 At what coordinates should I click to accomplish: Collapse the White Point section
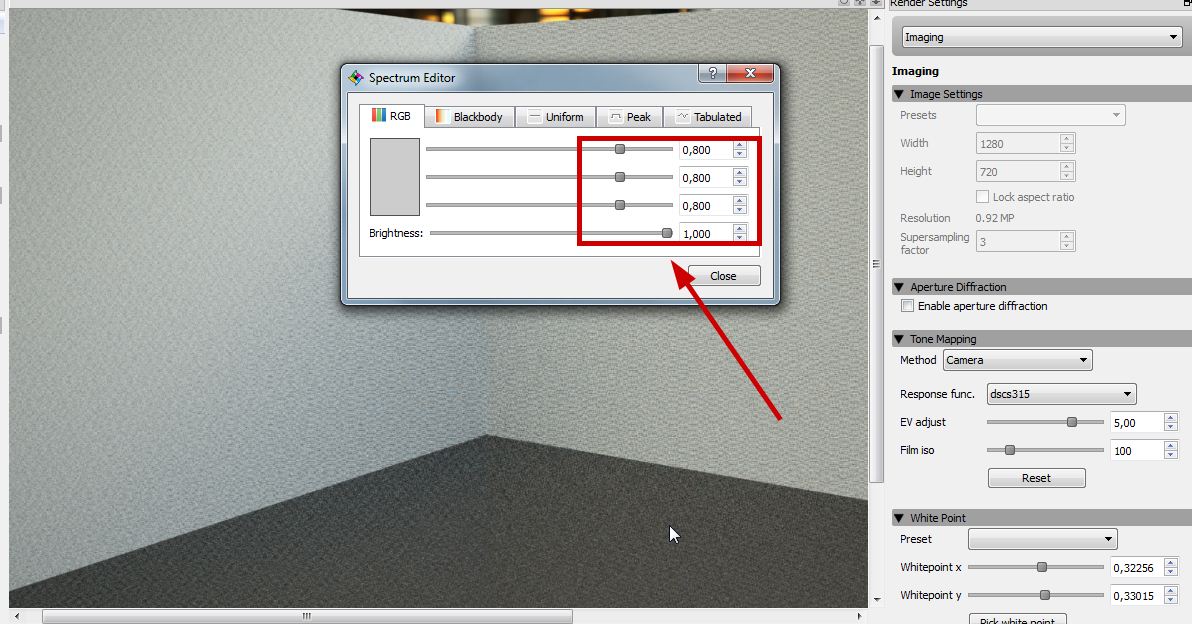click(899, 518)
